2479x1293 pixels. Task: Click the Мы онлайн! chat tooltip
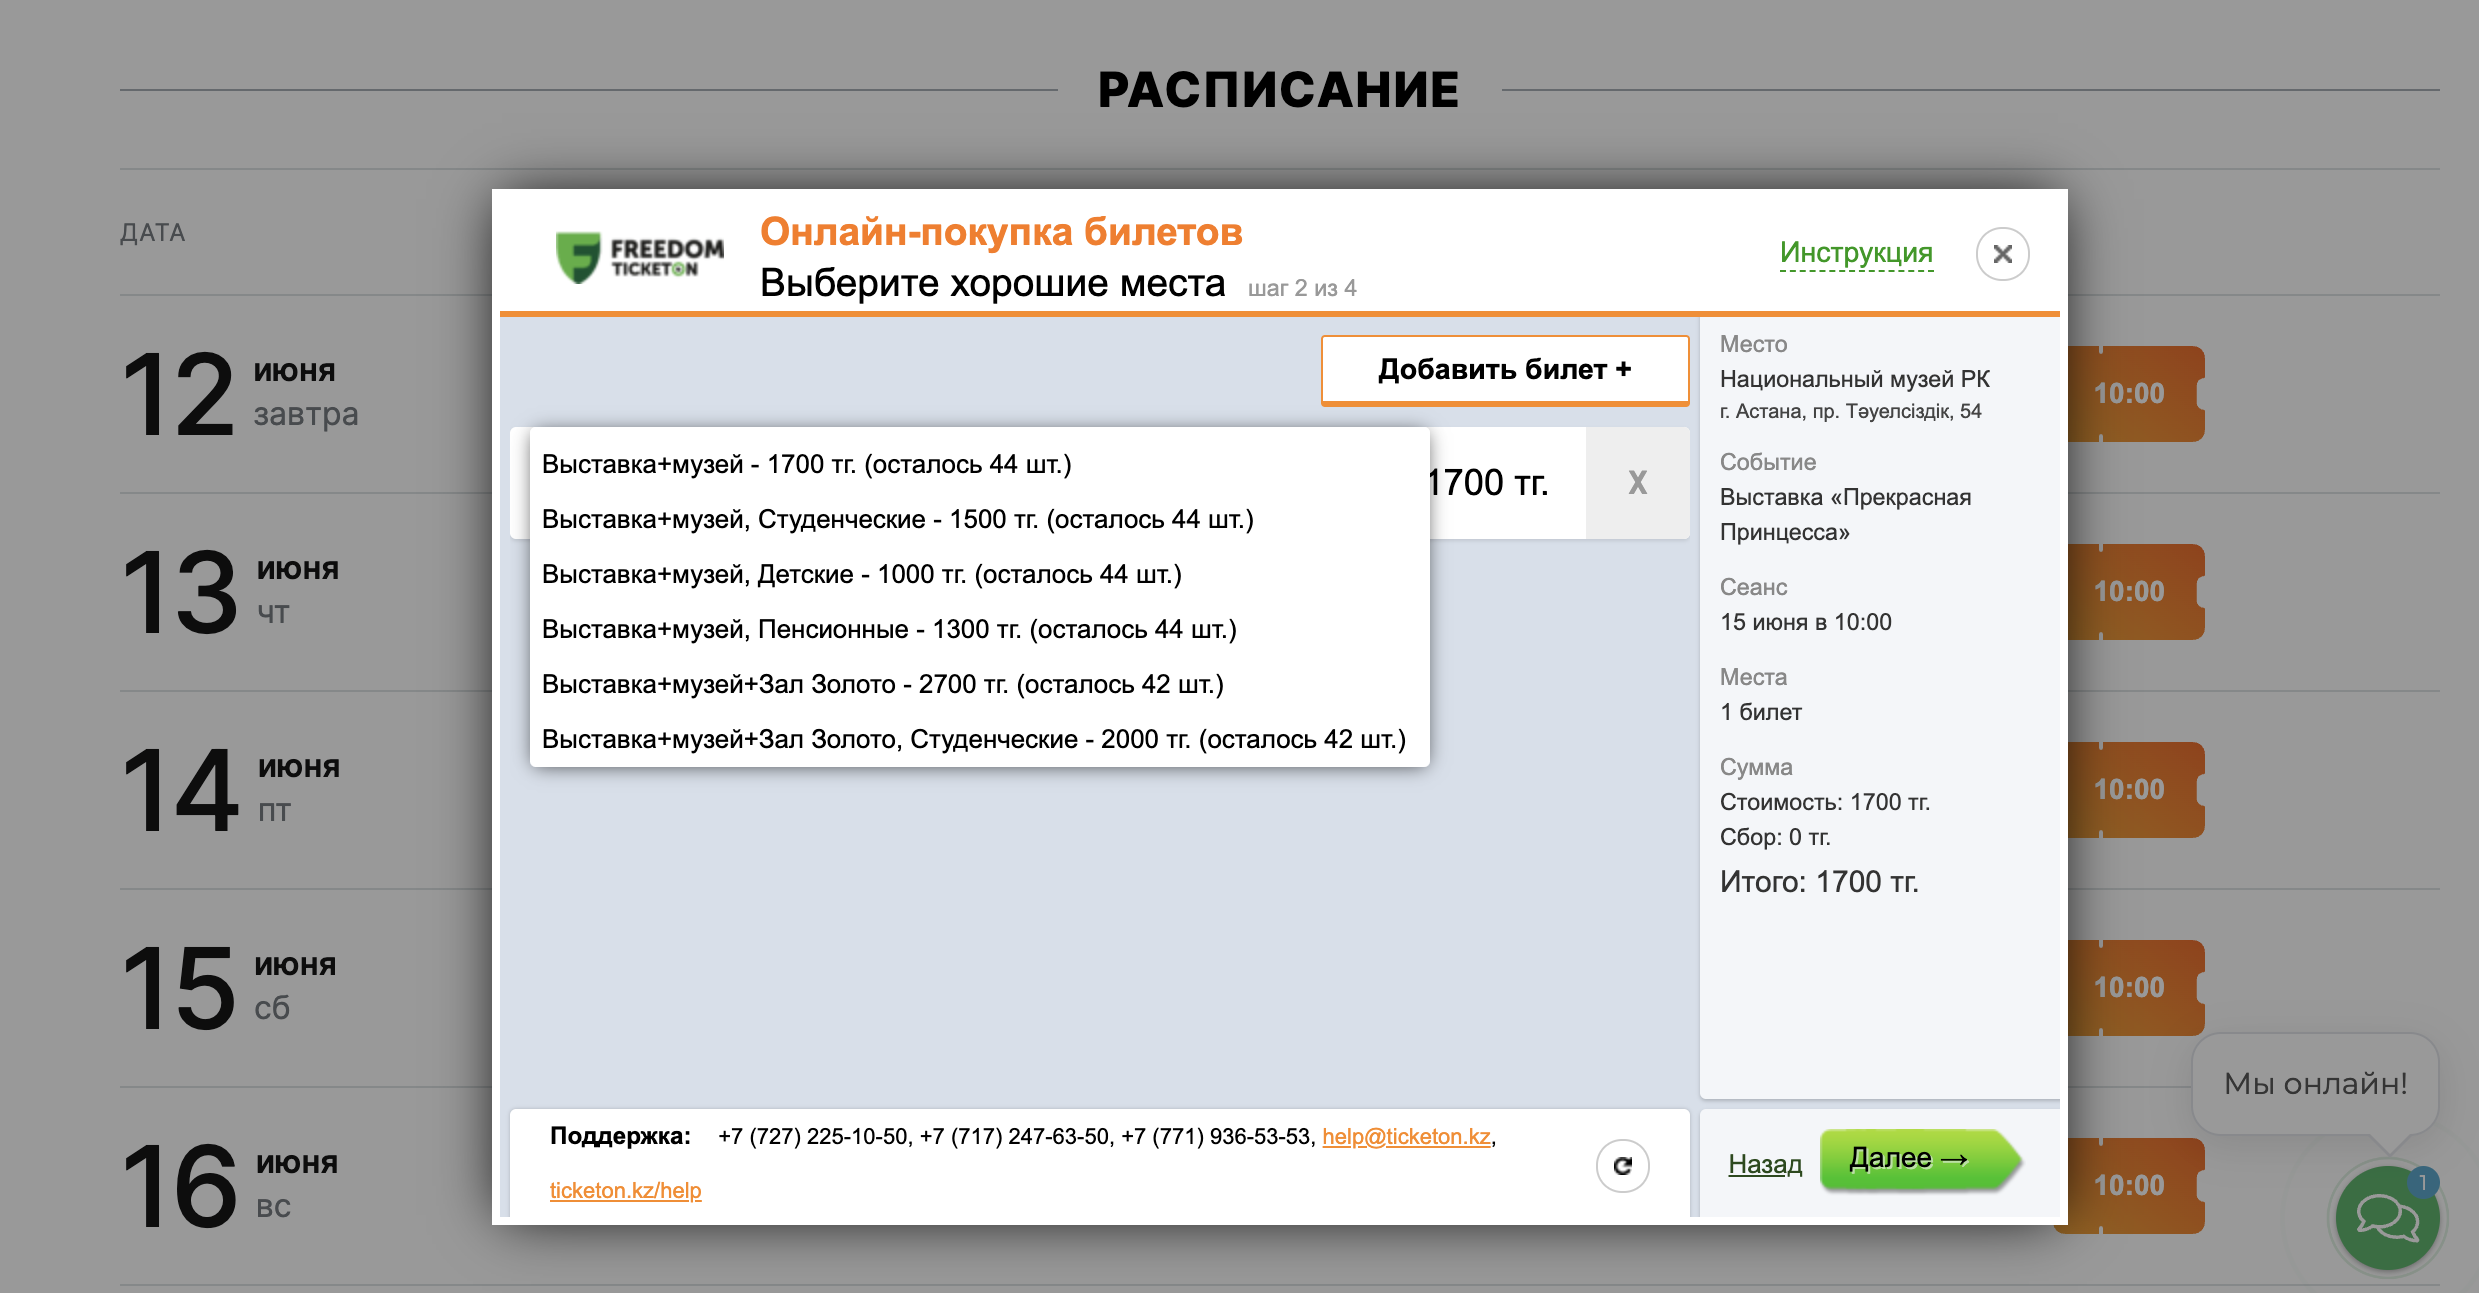point(2315,1084)
